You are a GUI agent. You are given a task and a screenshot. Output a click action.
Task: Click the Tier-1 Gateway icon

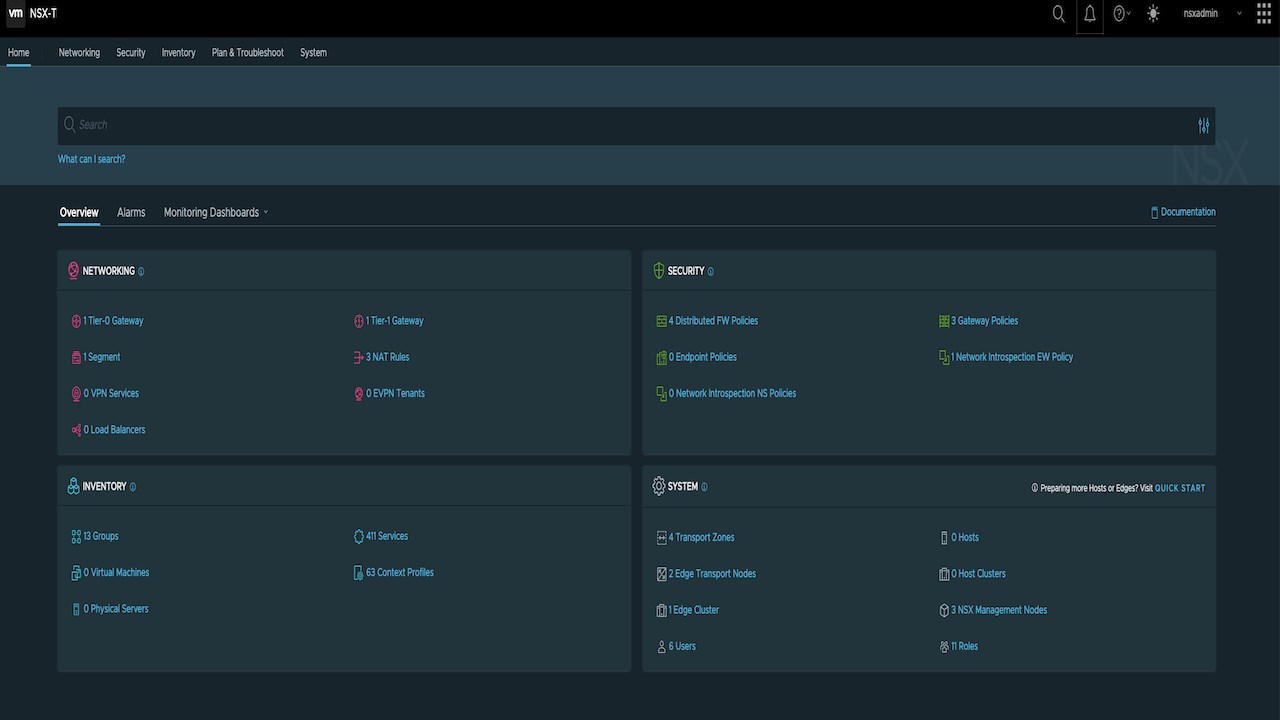[359, 321]
